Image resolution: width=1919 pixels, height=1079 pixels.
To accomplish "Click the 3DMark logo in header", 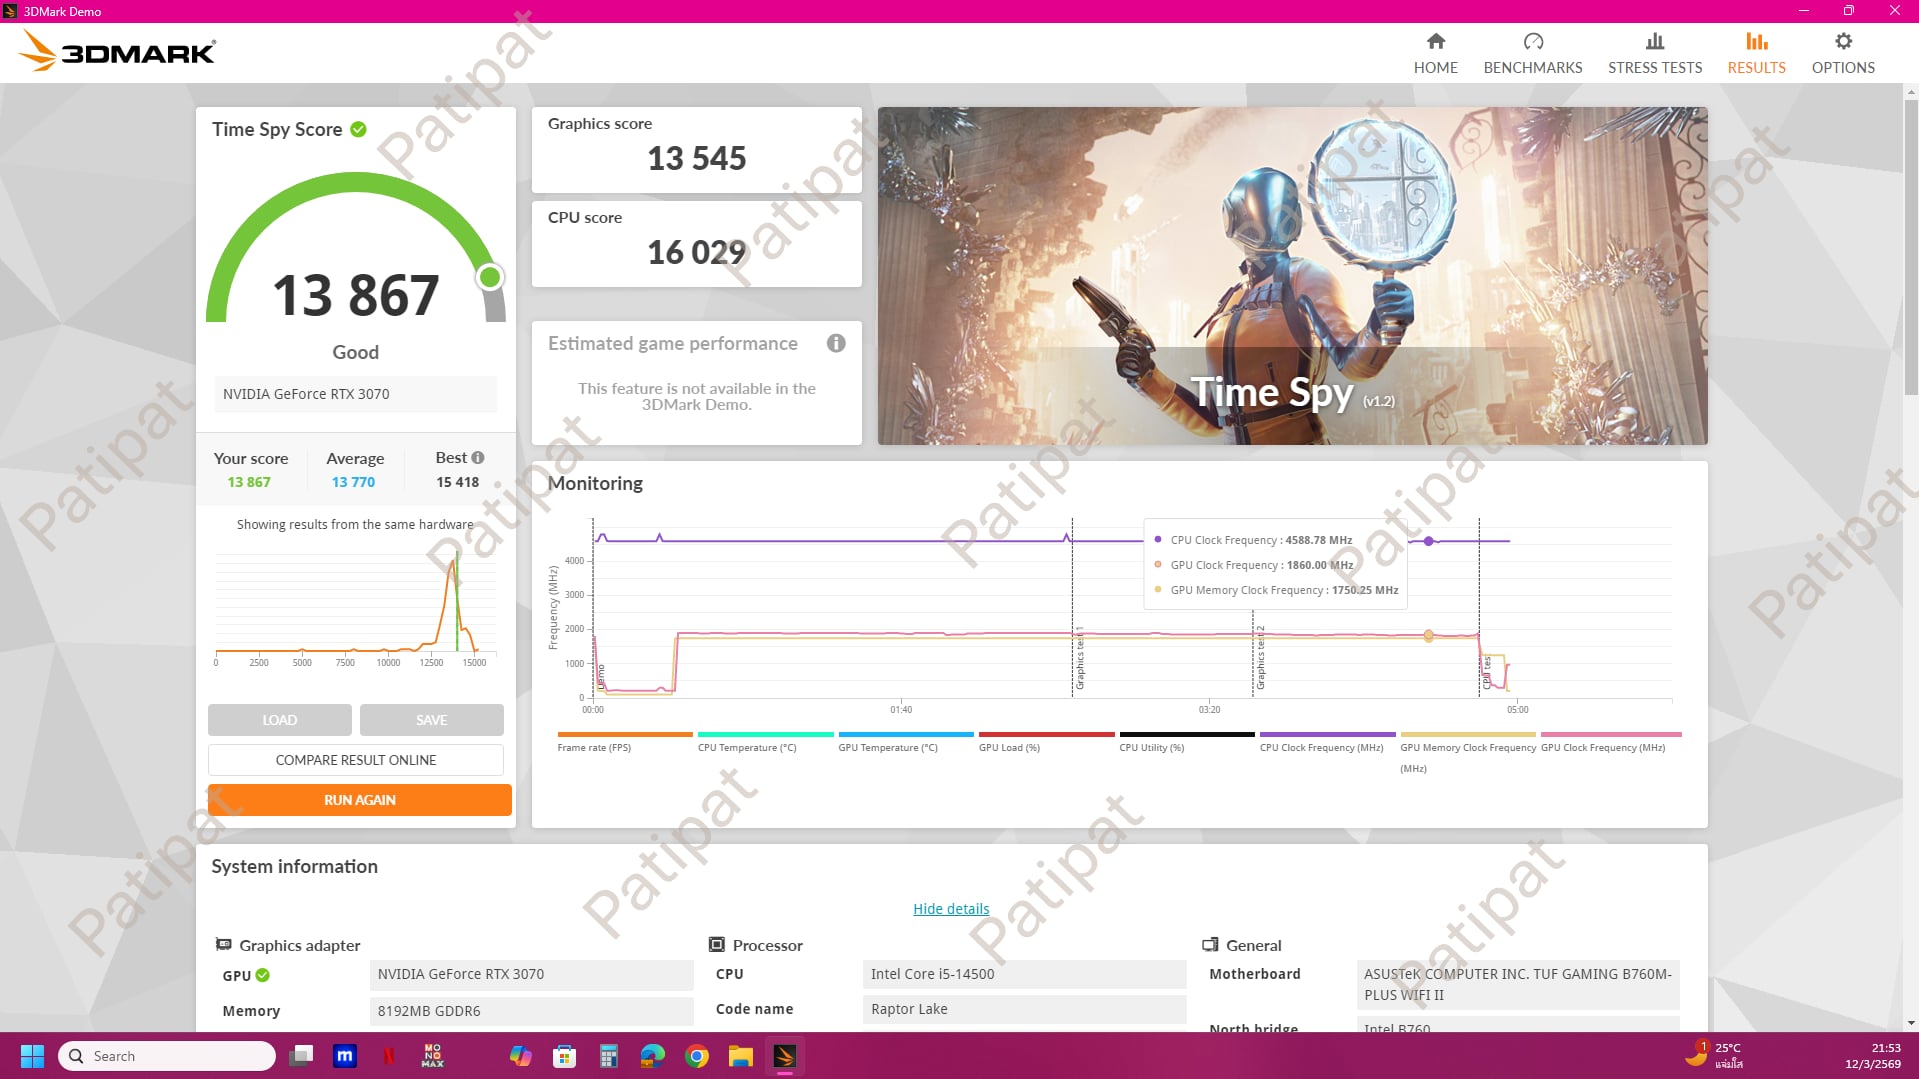I will coord(117,51).
